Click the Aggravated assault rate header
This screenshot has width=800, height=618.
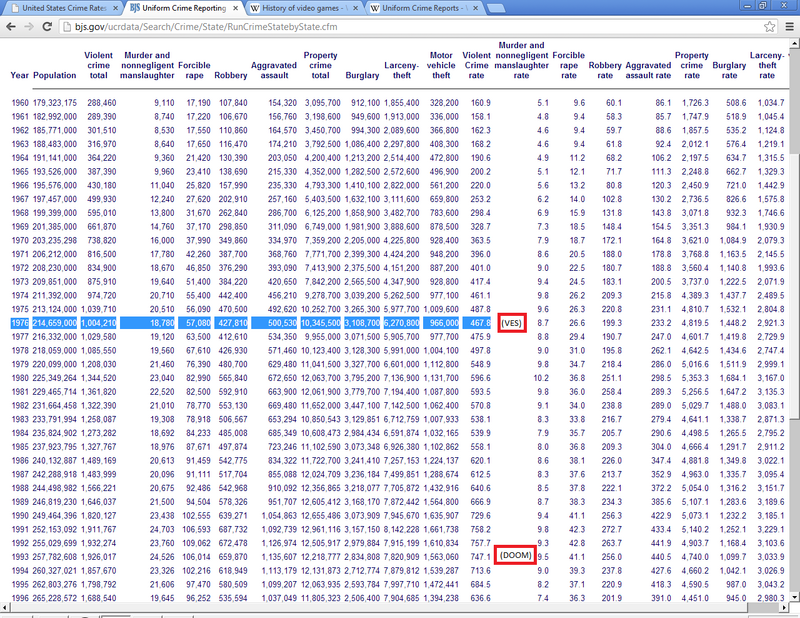click(648, 70)
